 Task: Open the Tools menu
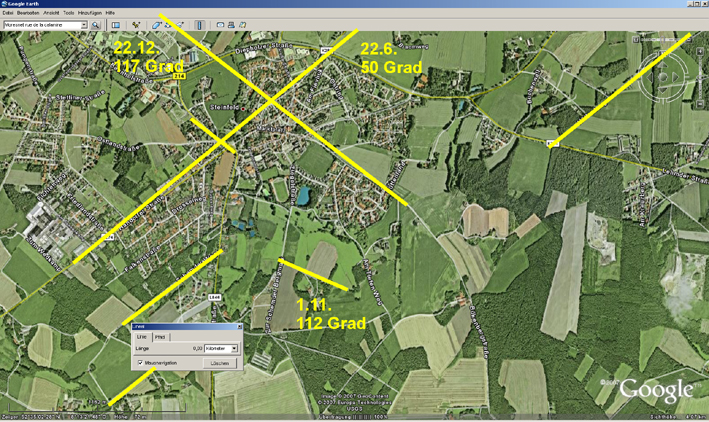69,13
